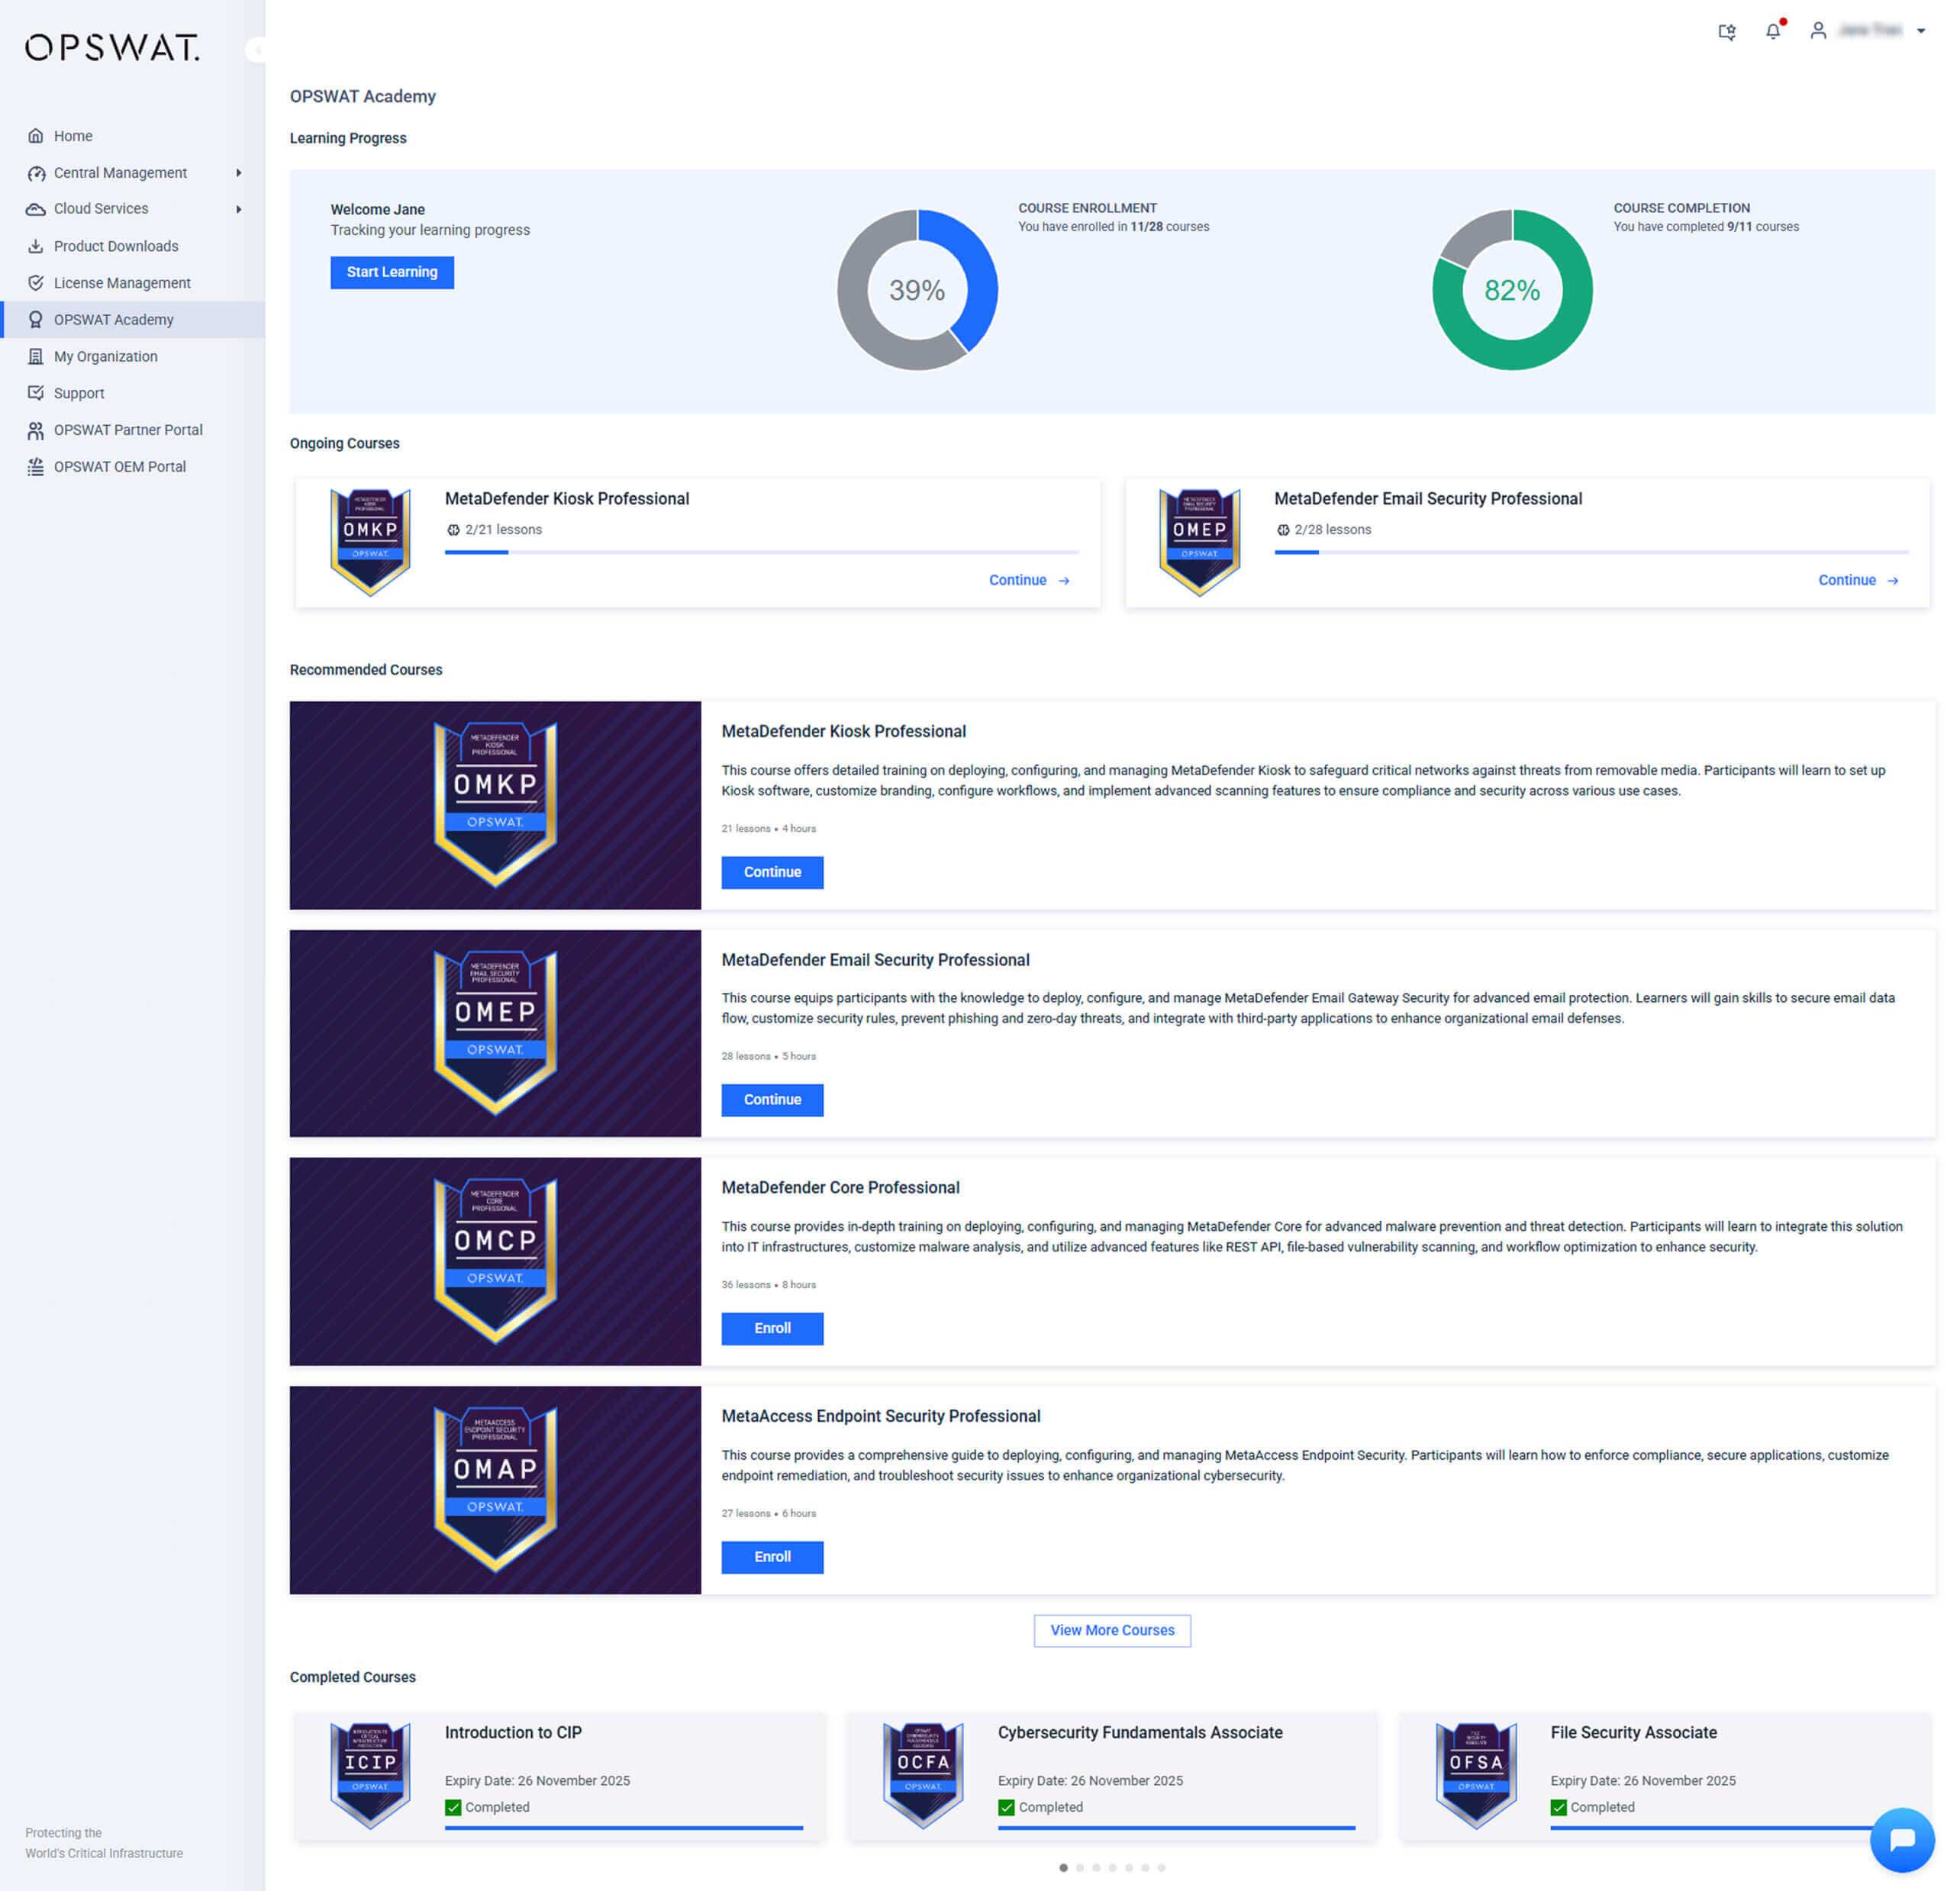Open the chat support bubble

point(1901,1838)
